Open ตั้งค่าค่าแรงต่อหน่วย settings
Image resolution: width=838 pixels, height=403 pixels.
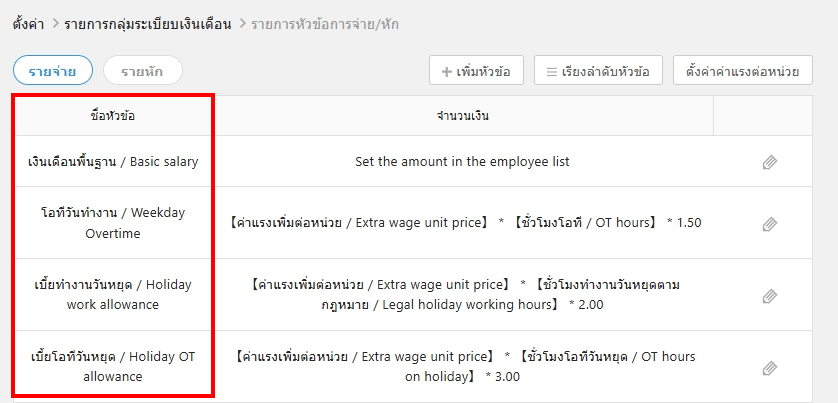coord(742,71)
